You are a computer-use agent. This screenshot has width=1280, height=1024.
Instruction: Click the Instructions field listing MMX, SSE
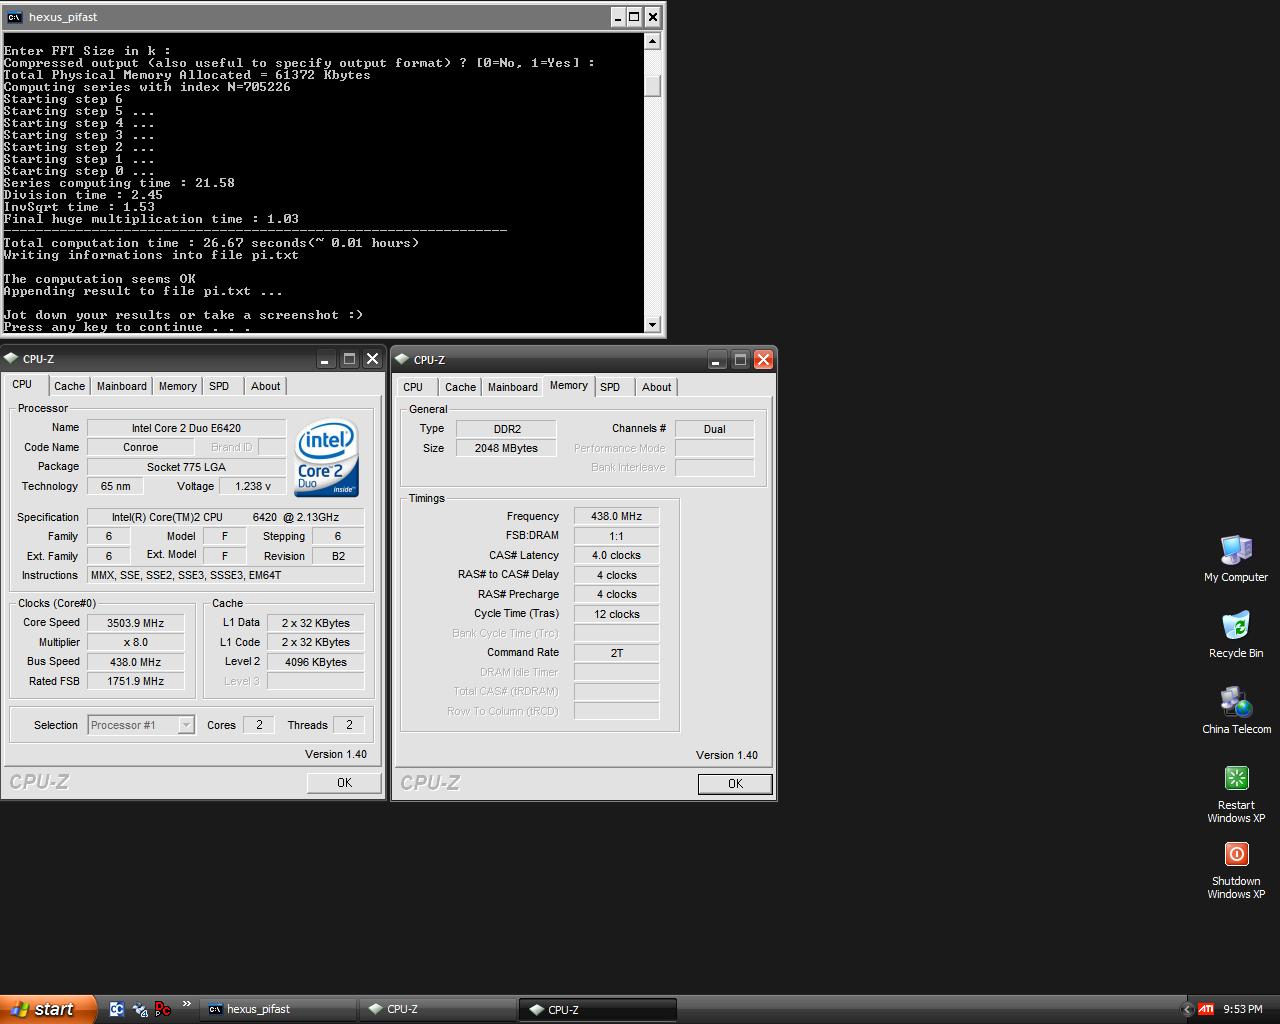click(x=226, y=575)
